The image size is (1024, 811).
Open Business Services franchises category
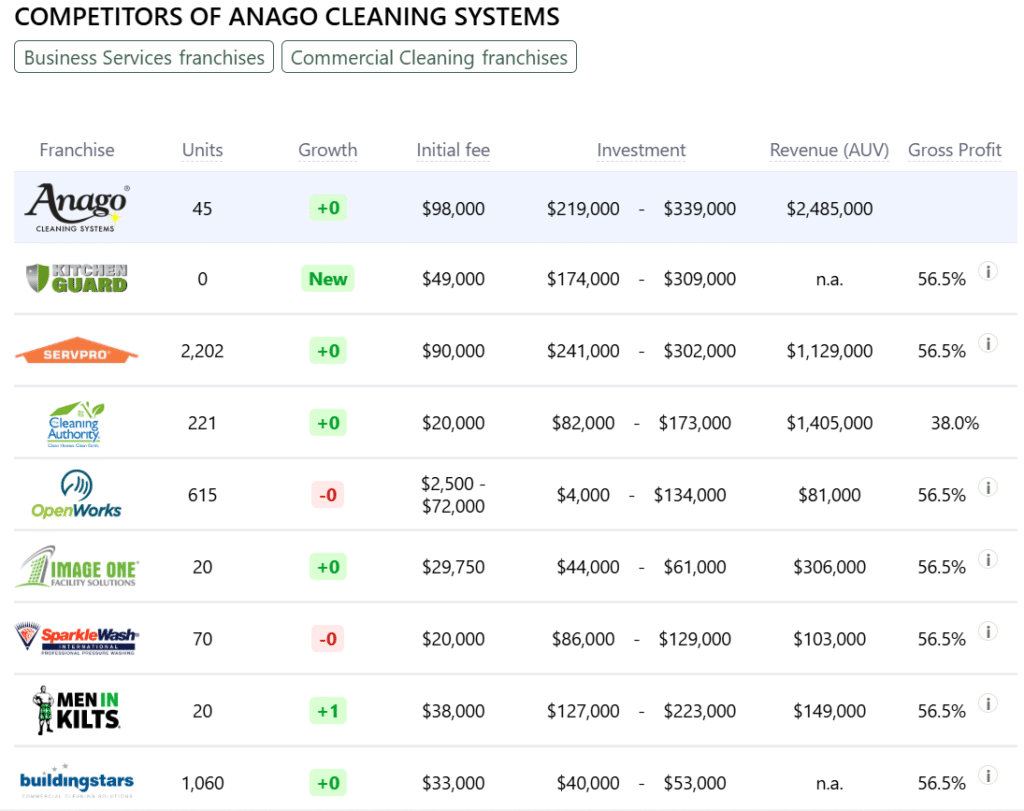coord(144,57)
